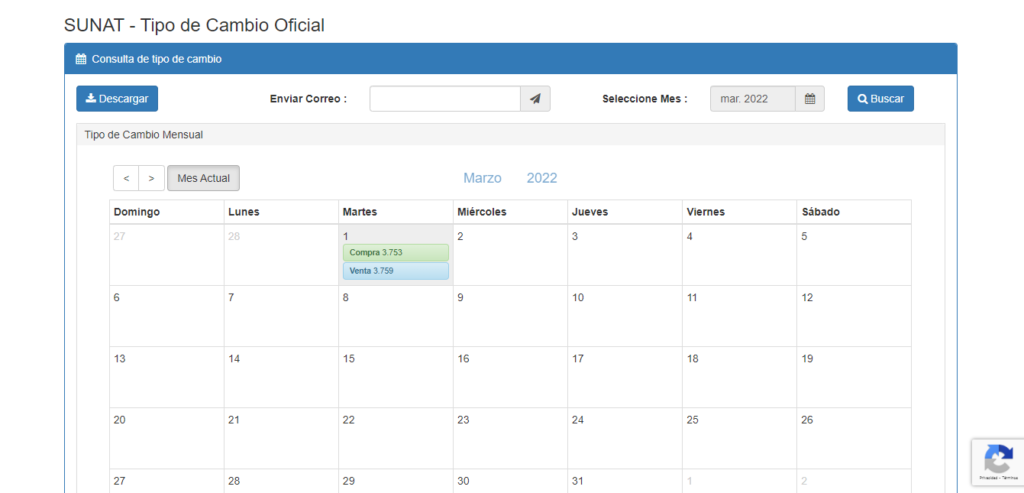Select day 29 in the calendar
This screenshot has height=493, width=1024.
(396, 481)
